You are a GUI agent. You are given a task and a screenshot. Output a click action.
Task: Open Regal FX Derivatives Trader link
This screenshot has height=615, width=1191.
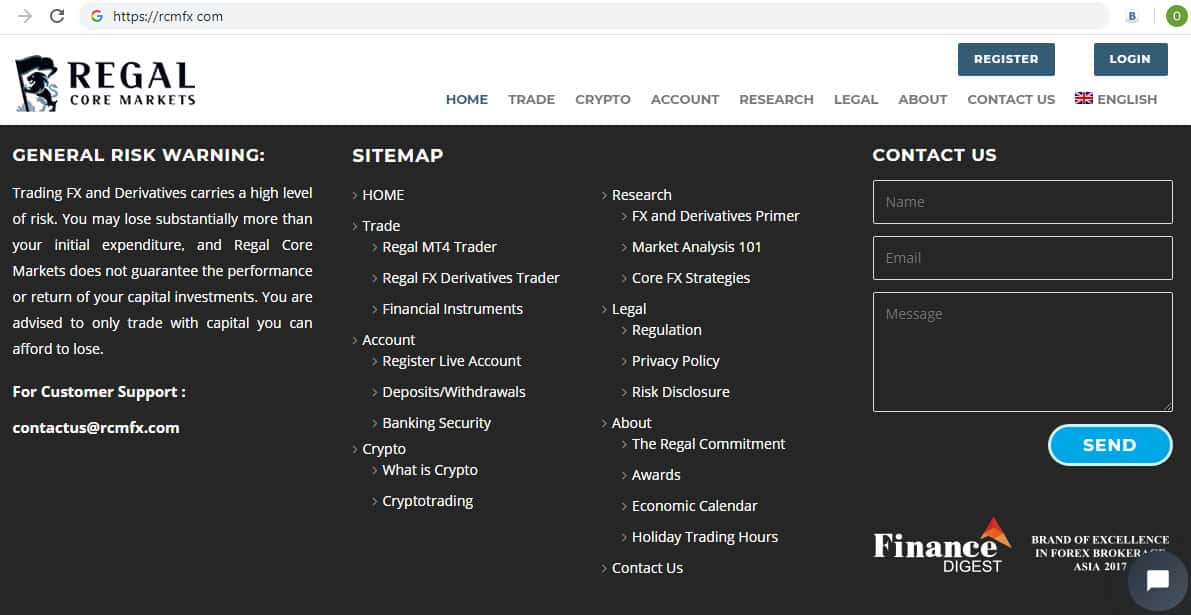(471, 278)
